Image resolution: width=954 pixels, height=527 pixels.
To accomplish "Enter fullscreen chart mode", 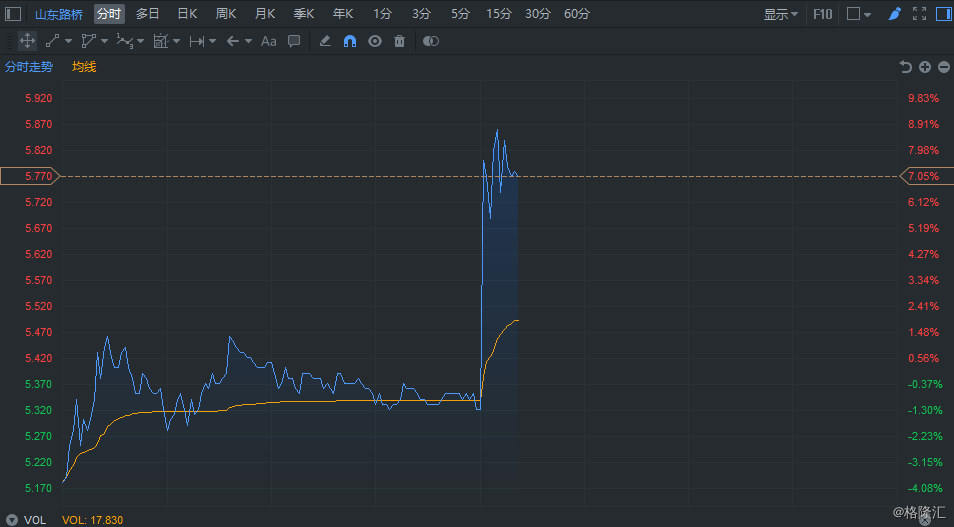I will (919, 13).
